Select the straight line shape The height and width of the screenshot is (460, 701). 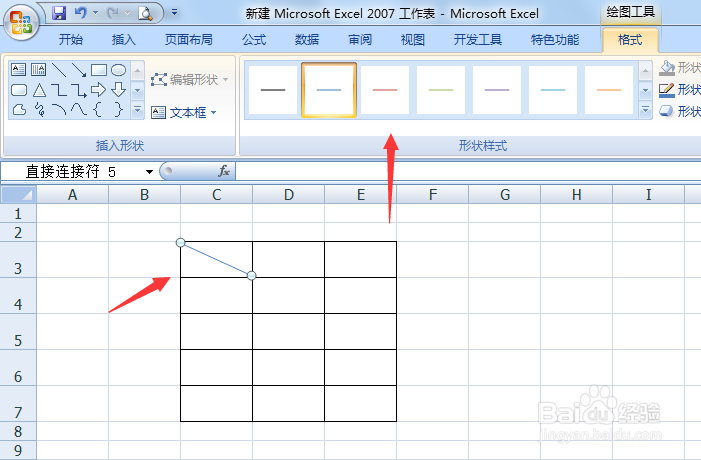click(59, 70)
